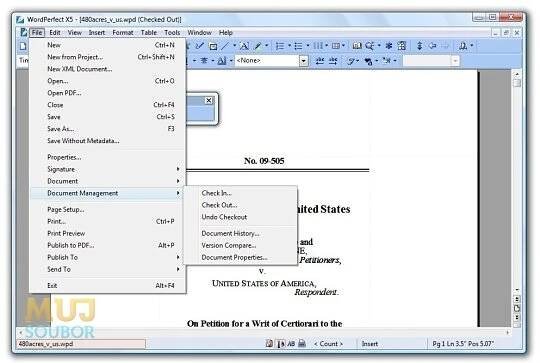Click the stamp icon at toolbar end

click(x=463, y=46)
